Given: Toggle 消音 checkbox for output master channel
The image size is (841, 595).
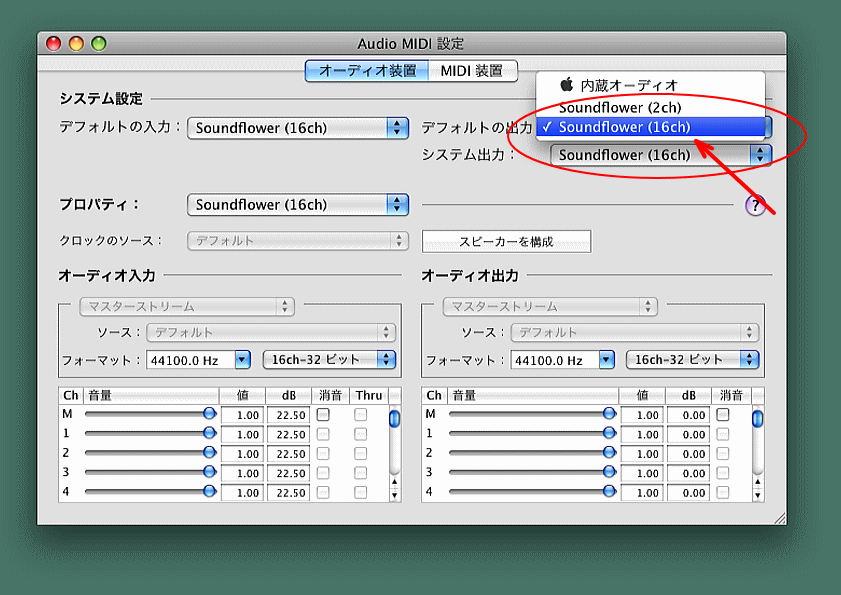Looking at the screenshot, I should coord(723,414).
